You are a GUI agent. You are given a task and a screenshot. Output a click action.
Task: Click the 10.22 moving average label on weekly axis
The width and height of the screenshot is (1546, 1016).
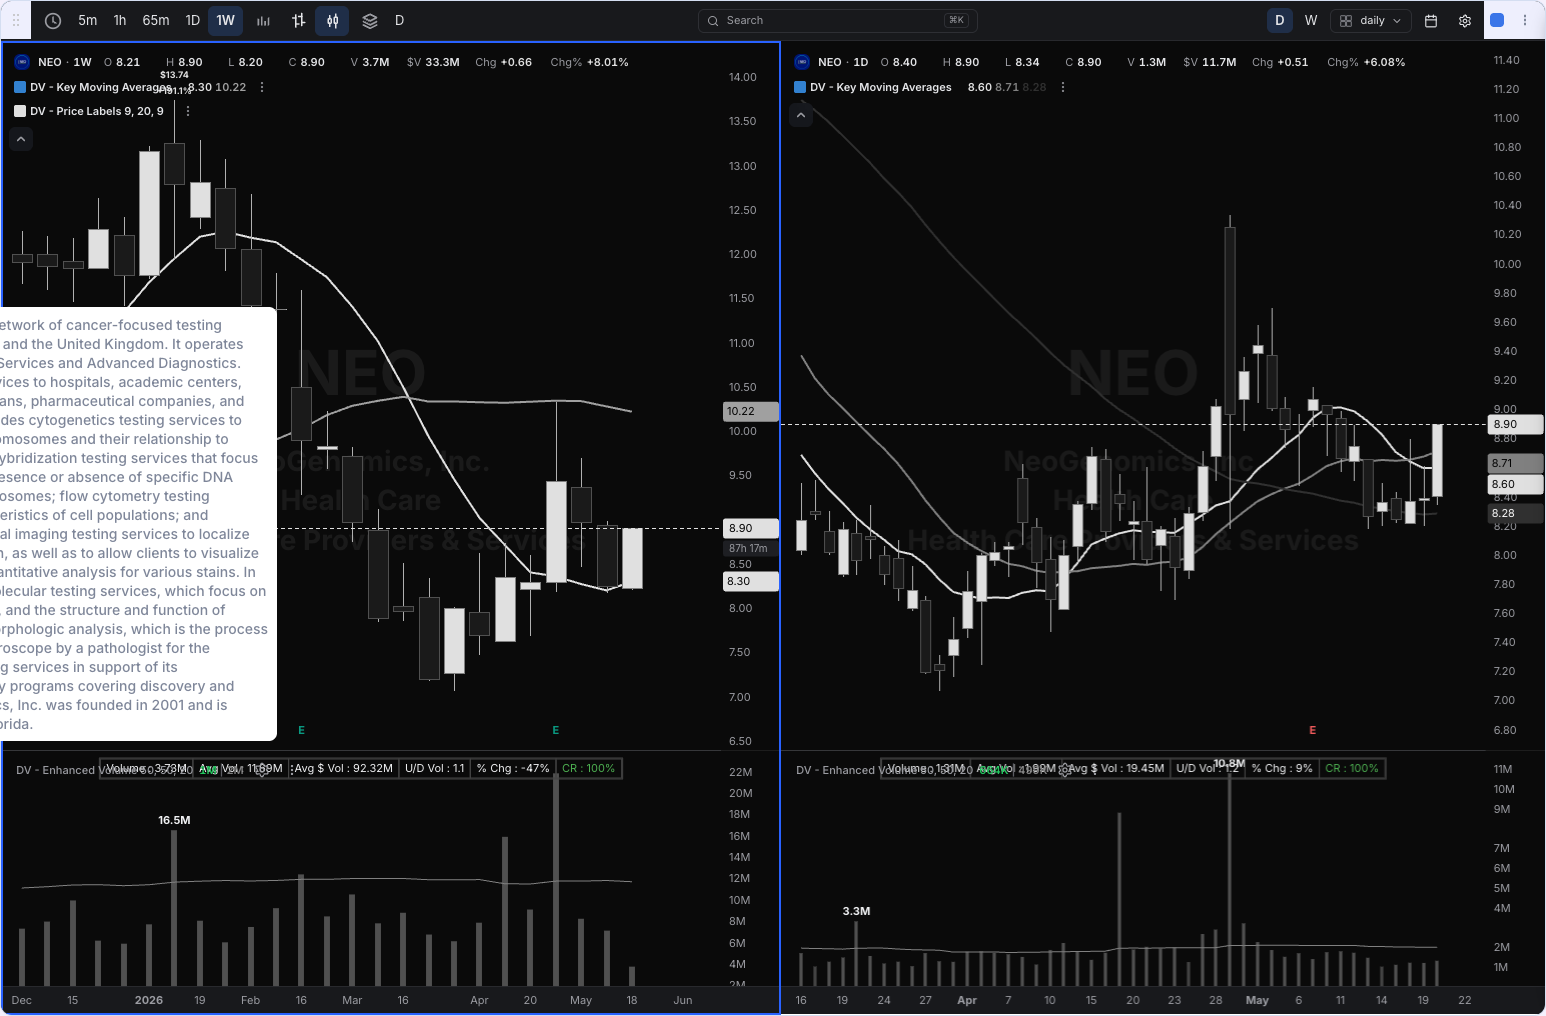[751, 411]
